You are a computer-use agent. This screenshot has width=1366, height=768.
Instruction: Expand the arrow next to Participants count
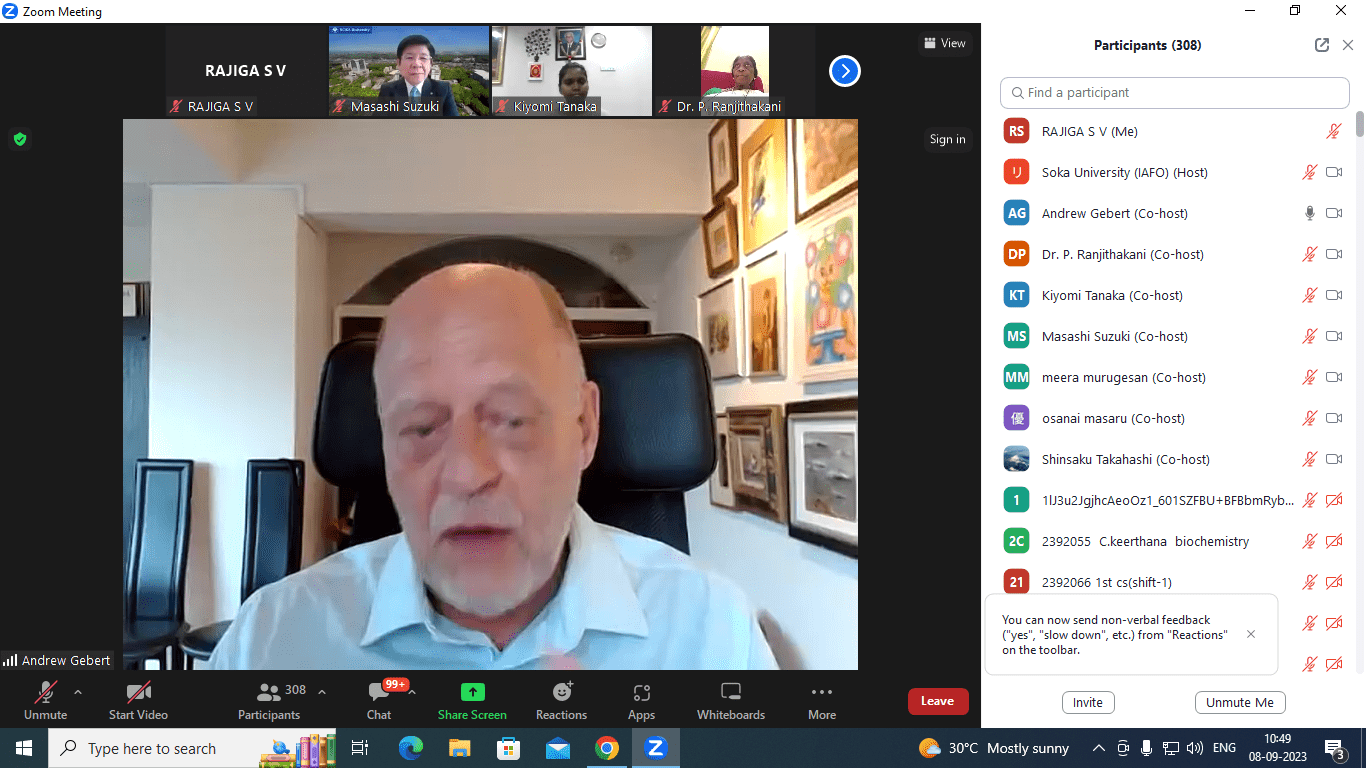pos(322,691)
